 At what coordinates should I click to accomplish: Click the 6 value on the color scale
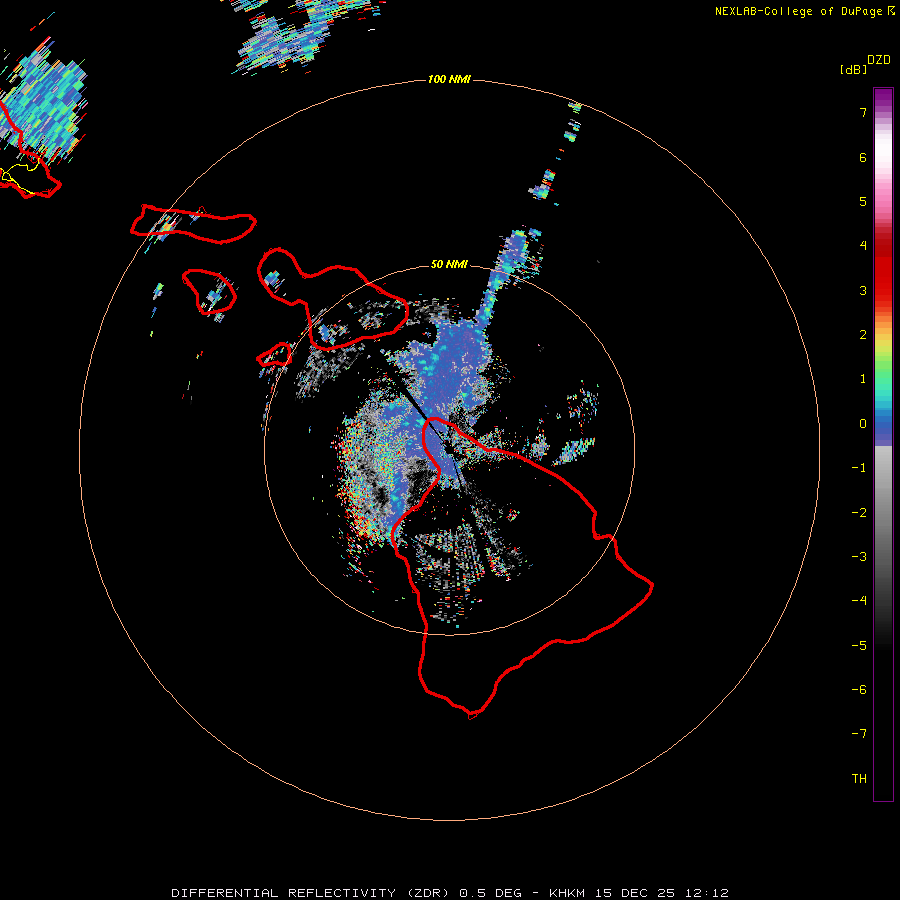click(x=863, y=157)
